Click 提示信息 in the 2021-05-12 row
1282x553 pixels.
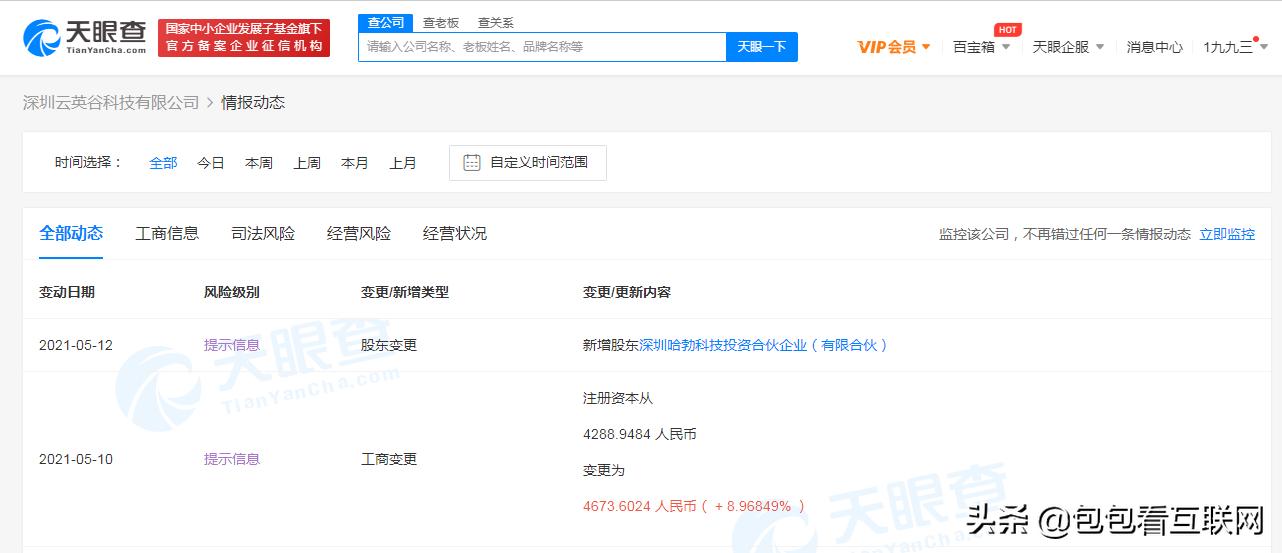pos(232,345)
